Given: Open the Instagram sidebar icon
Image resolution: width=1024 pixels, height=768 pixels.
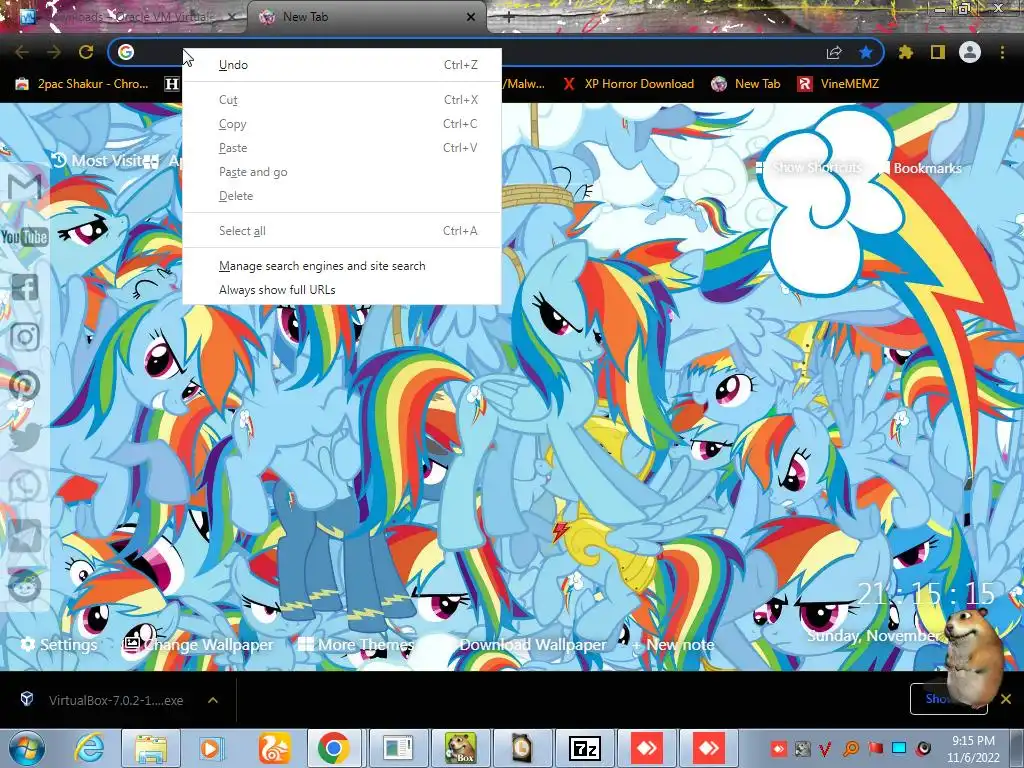Looking at the screenshot, I should click(25, 337).
